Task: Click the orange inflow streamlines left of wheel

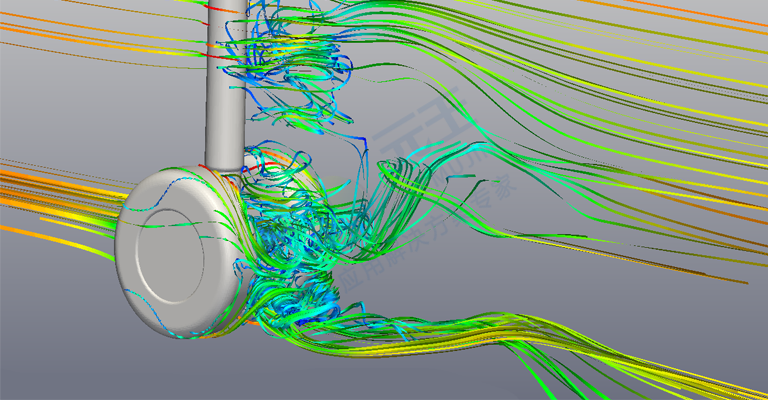Action: coord(59,196)
